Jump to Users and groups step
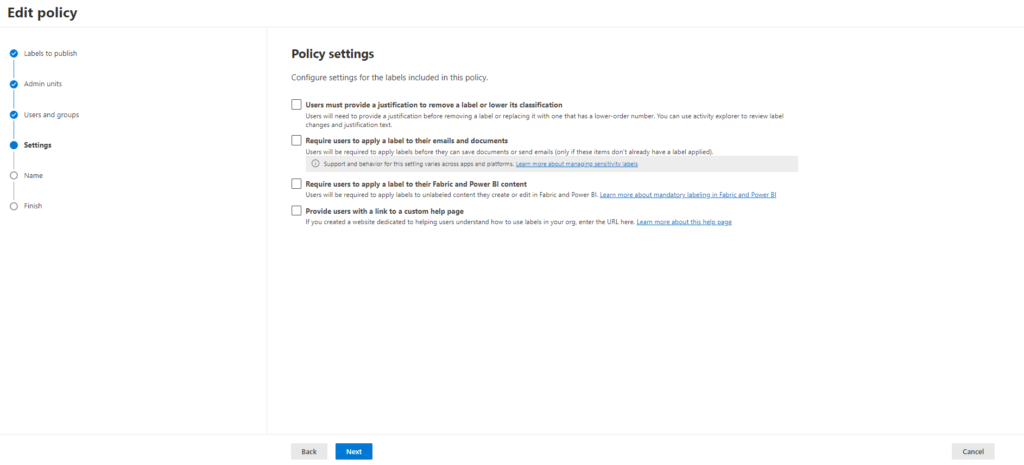 [51, 115]
